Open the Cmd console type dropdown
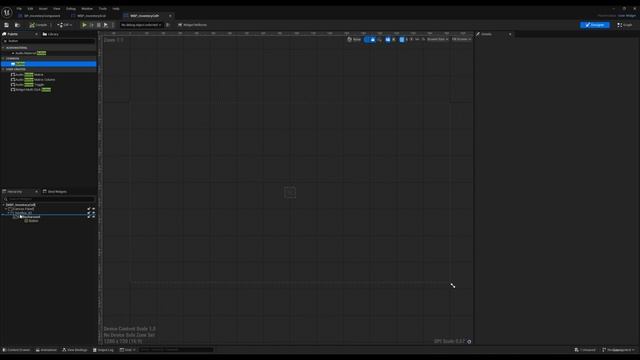Image resolution: width=640 pixels, height=360 pixels. [x=128, y=350]
